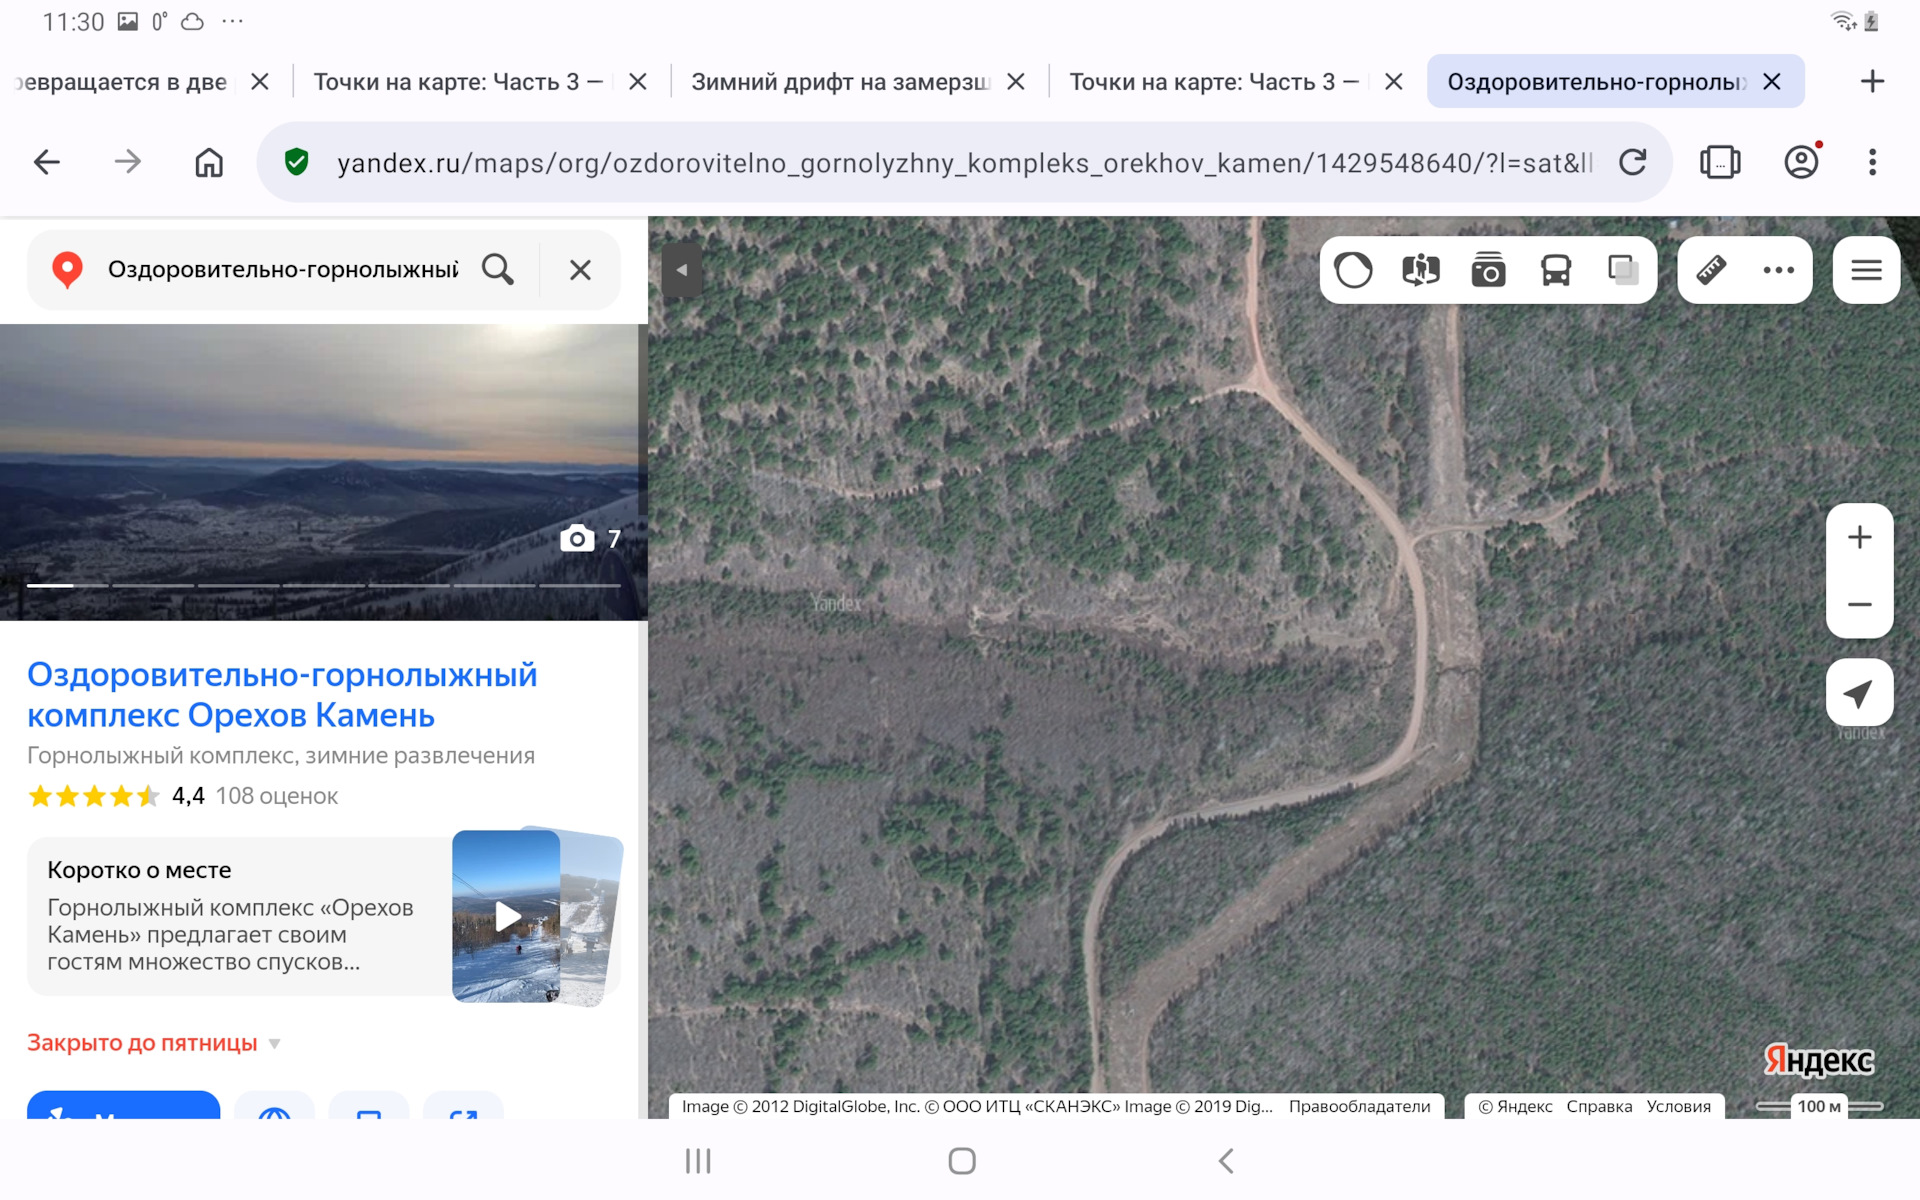
Task: Open more map tools ellipsis
Action: 1779,270
